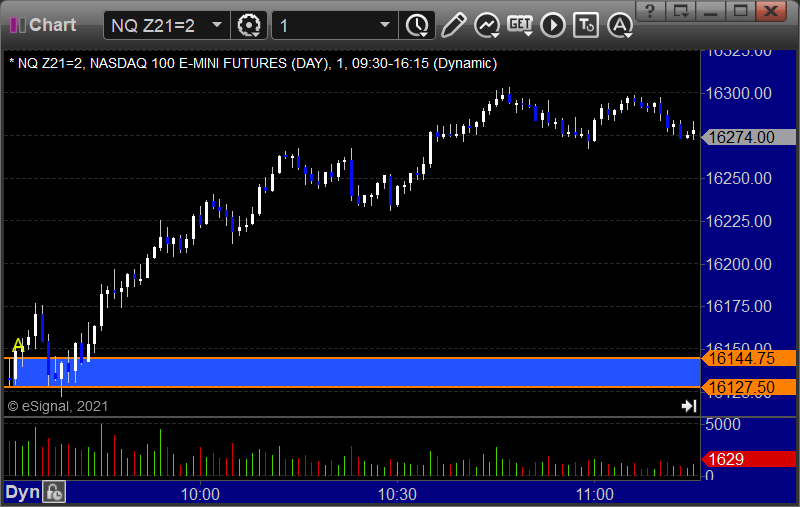Click the help question mark button
Screen dimensions: 800x507
(x=650, y=11)
